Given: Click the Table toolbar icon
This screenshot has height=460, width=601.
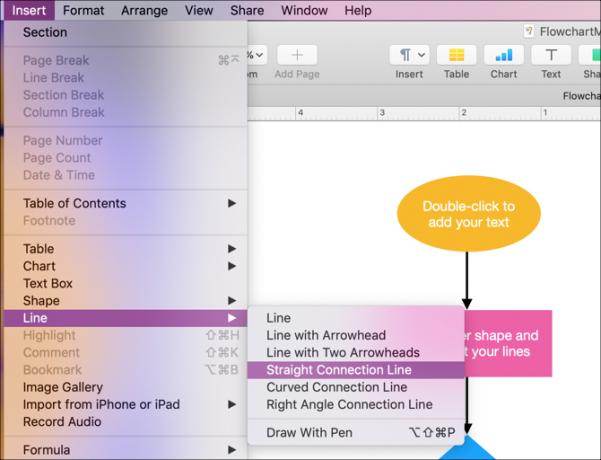Looking at the screenshot, I should pos(456,55).
